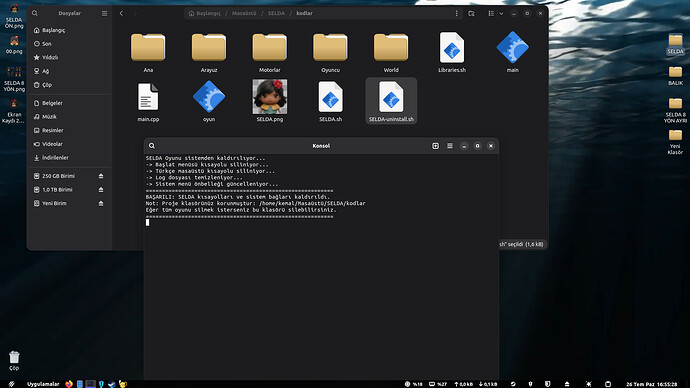This screenshot has width=690, height=388.
Task: Open the SELDA 8 YÖN AYRI desktop folder
Action: [675, 110]
